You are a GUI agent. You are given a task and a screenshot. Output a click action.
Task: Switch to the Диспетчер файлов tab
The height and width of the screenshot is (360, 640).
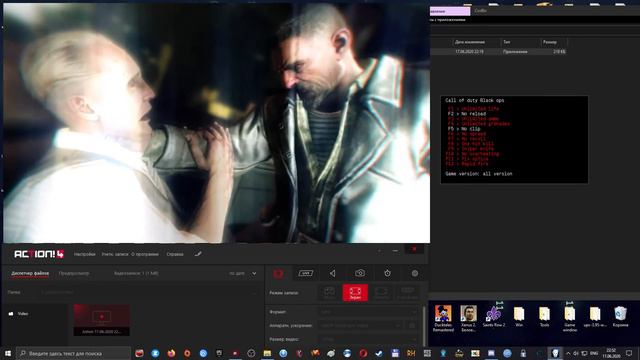point(30,273)
